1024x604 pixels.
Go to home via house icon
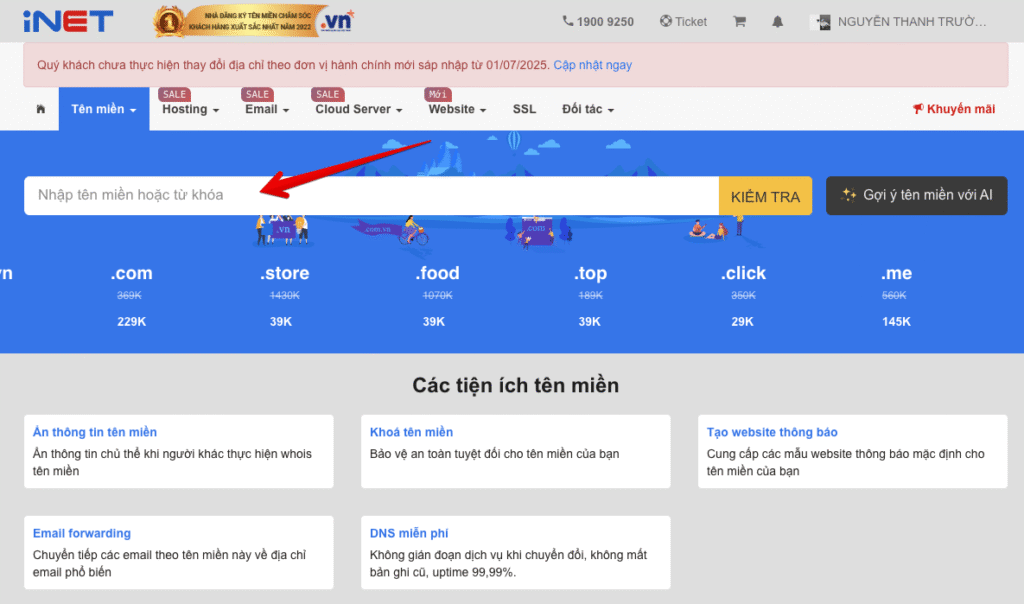click(x=41, y=109)
